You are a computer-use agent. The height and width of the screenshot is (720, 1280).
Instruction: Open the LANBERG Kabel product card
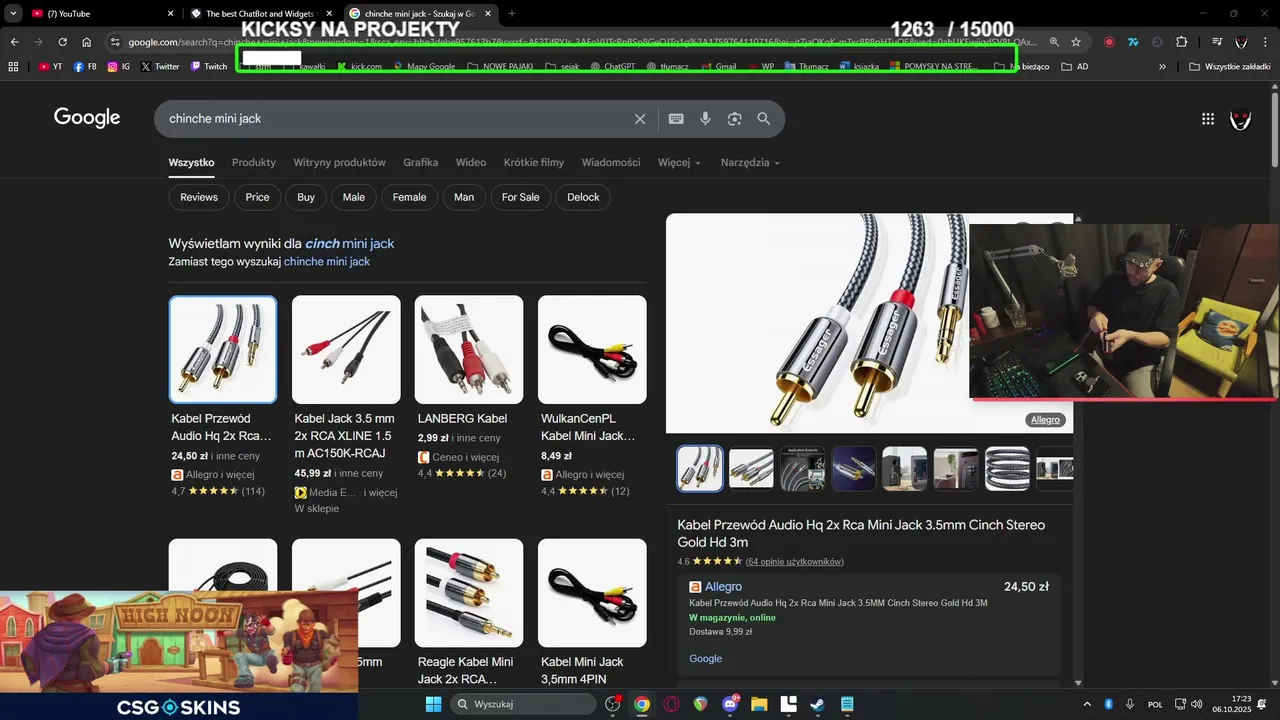[x=469, y=387]
